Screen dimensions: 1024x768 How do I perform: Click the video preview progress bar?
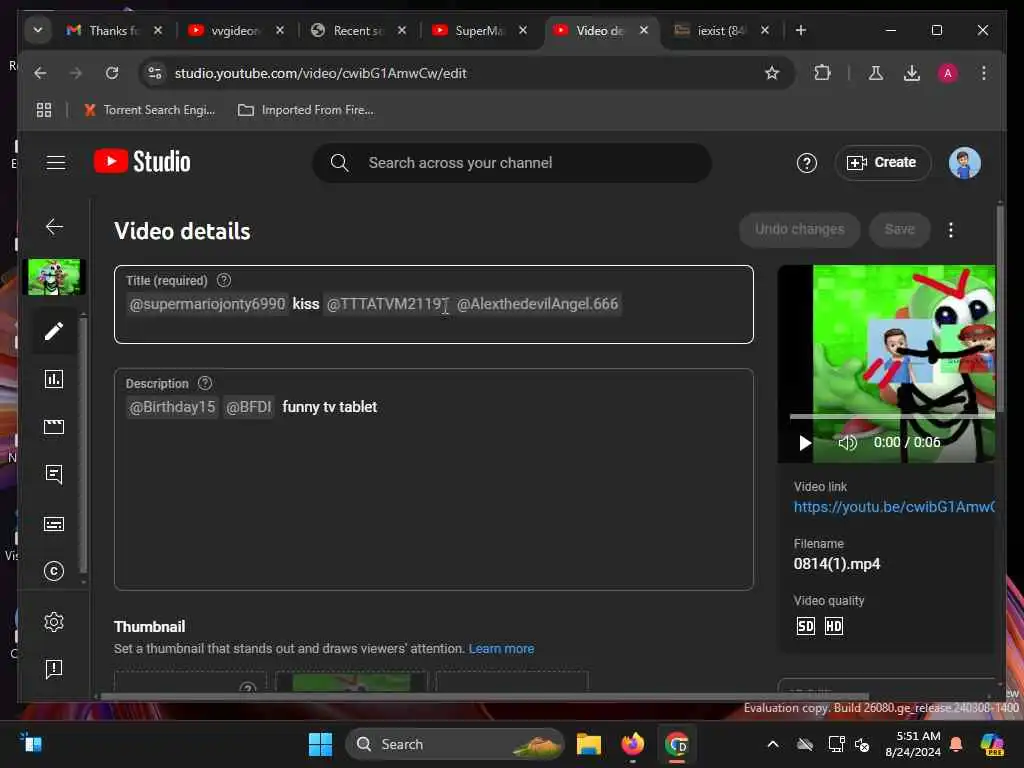(892, 416)
